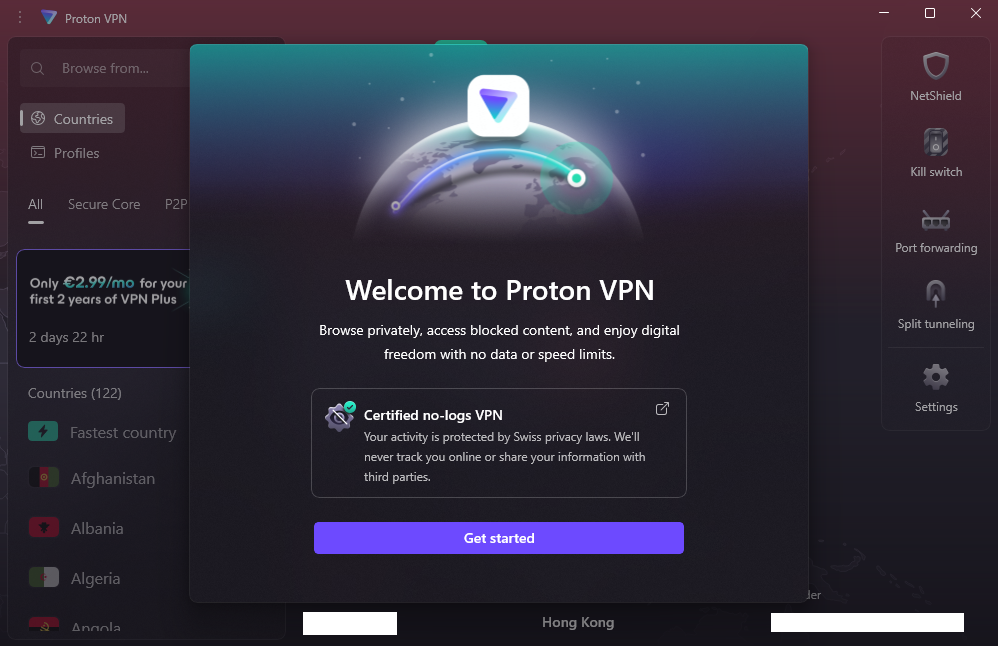Screen dimensions: 998x646
Task: Click the Browse from search field
Action: pyautogui.click(x=106, y=68)
